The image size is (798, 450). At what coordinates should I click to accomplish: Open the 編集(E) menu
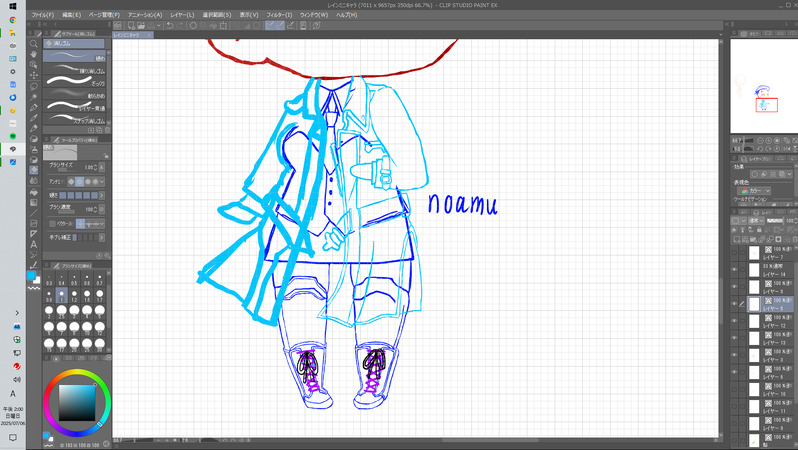click(71, 15)
